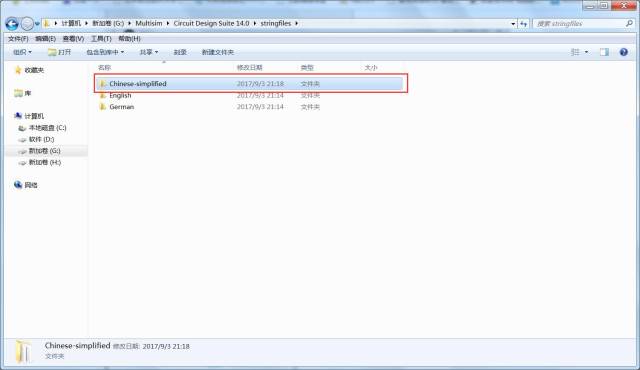Viewport: 640px width, 370px height.
Task: Select the Chinese-simplified folder name
Action: (138, 84)
